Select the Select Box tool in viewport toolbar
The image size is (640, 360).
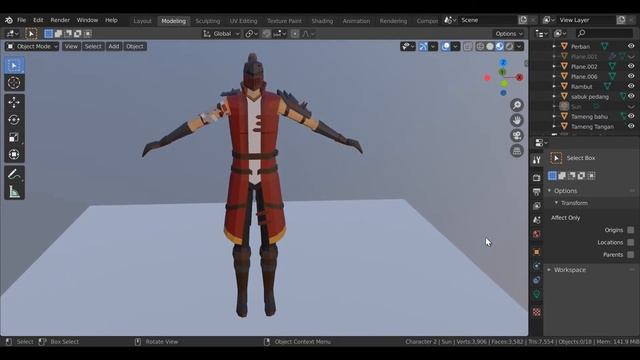14,65
